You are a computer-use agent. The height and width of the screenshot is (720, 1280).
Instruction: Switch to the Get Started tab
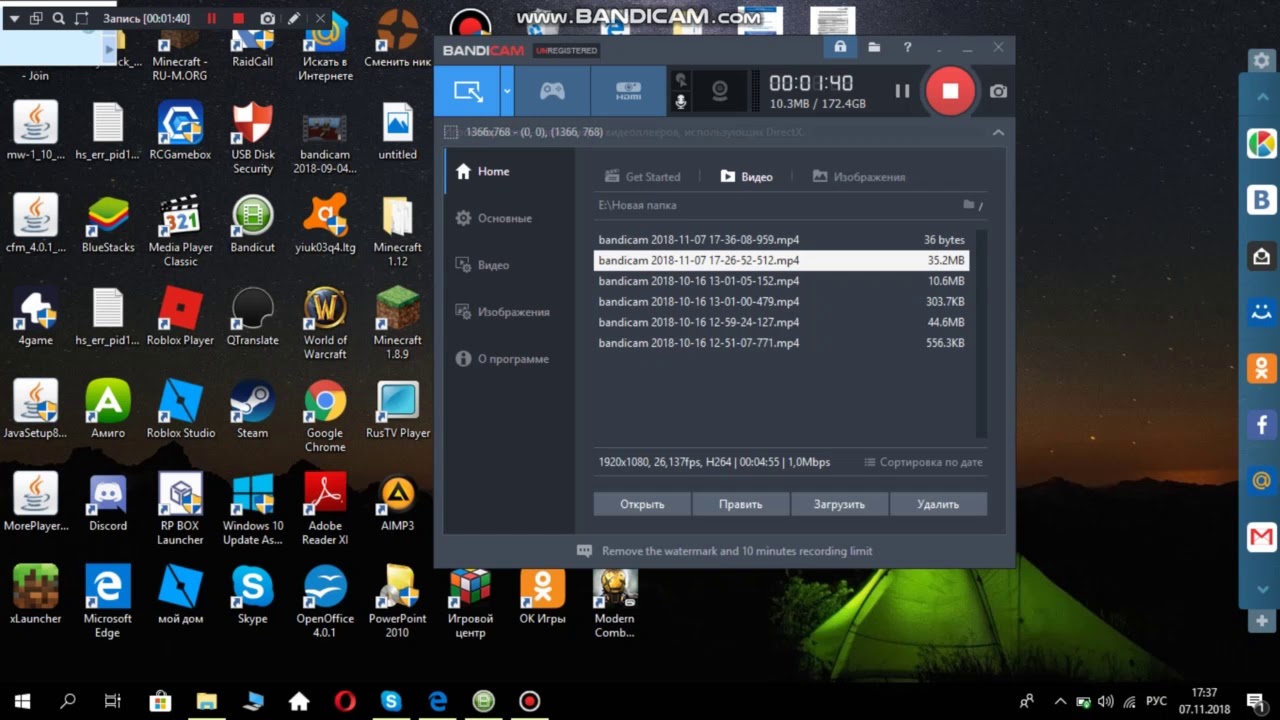[x=642, y=177]
